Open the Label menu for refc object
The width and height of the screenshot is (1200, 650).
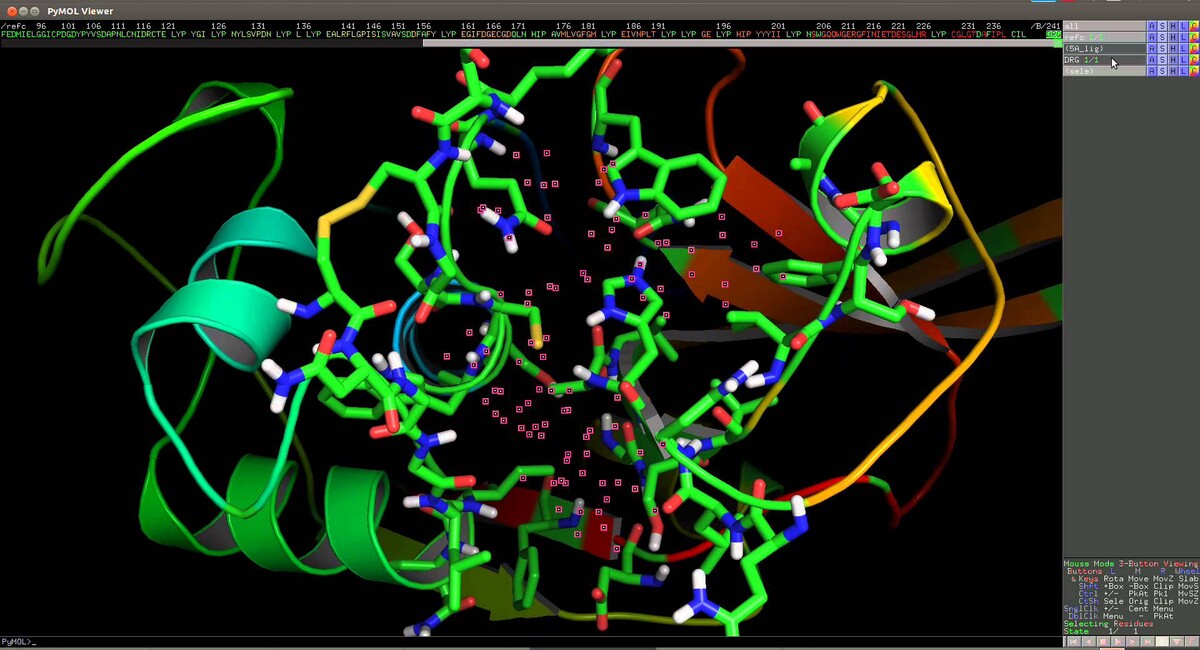pos(1183,37)
